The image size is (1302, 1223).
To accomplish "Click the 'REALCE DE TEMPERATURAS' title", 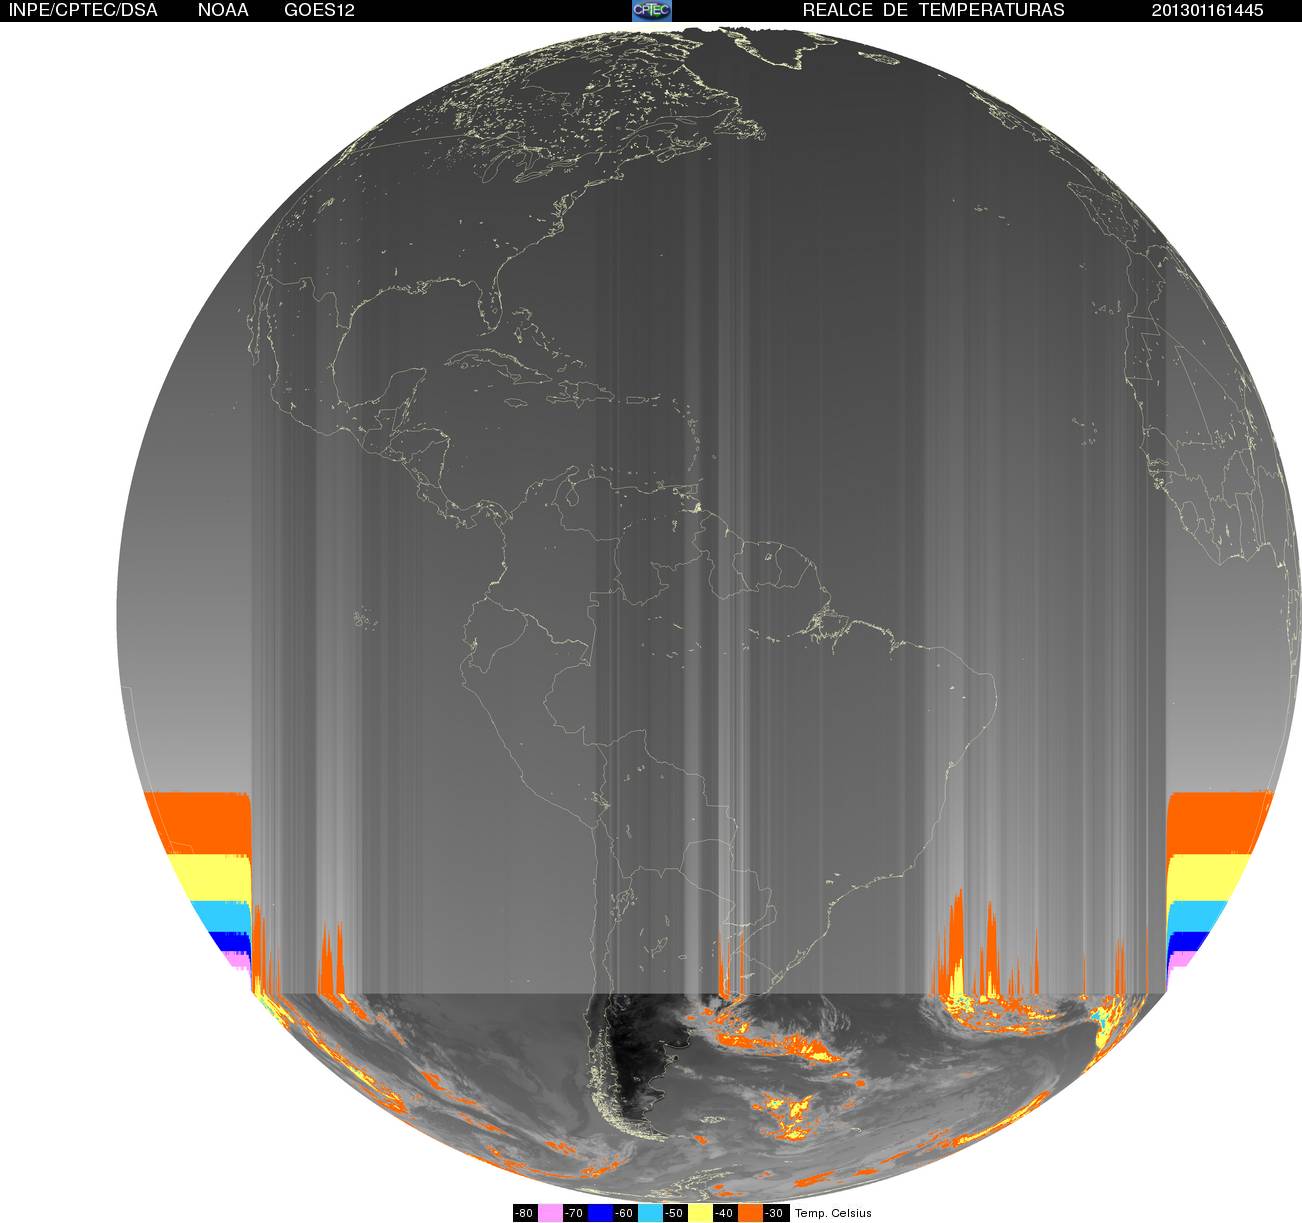I will pos(933,10).
